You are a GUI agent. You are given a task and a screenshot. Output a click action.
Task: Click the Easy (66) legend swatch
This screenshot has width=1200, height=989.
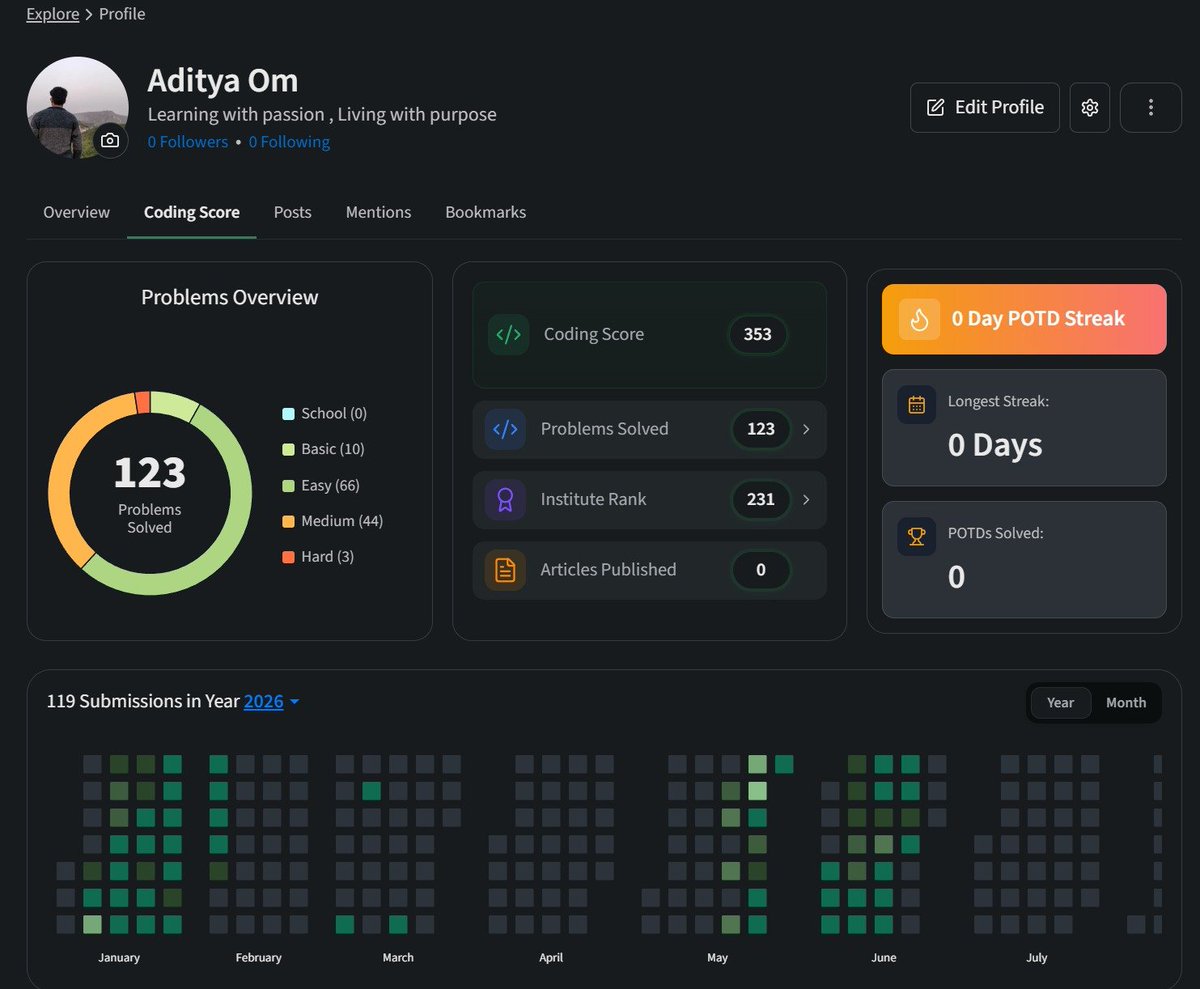(289, 486)
